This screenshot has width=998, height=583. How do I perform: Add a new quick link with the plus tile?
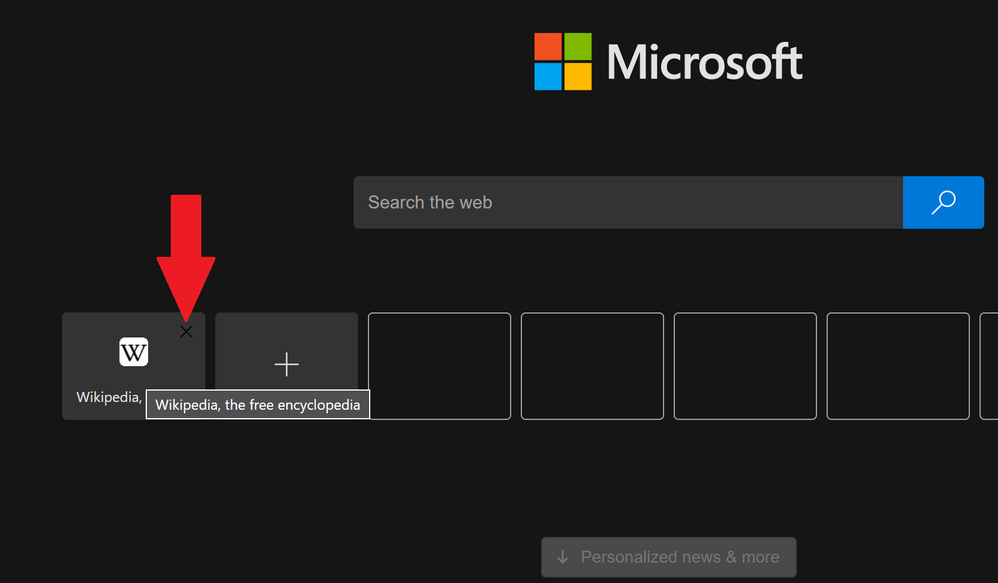tap(286, 364)
